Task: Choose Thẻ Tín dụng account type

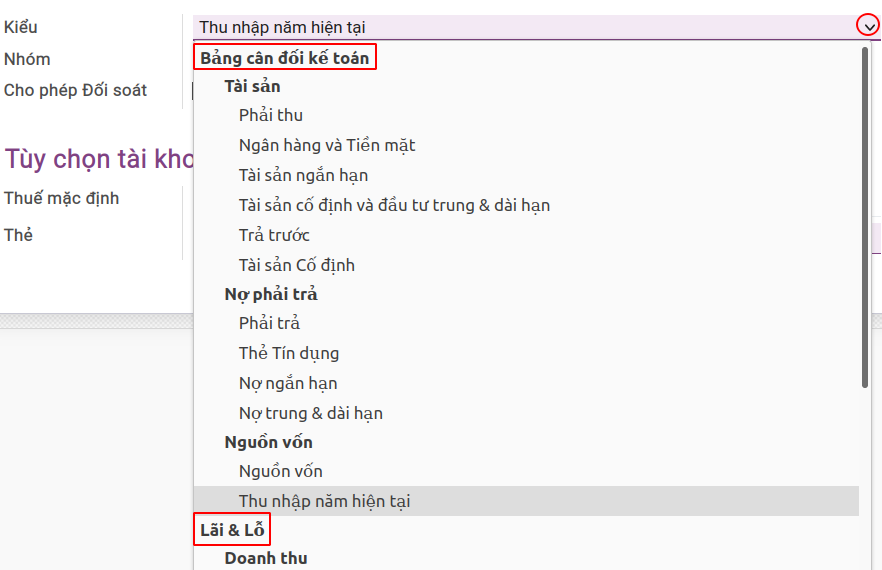Action: pos(289,353)
